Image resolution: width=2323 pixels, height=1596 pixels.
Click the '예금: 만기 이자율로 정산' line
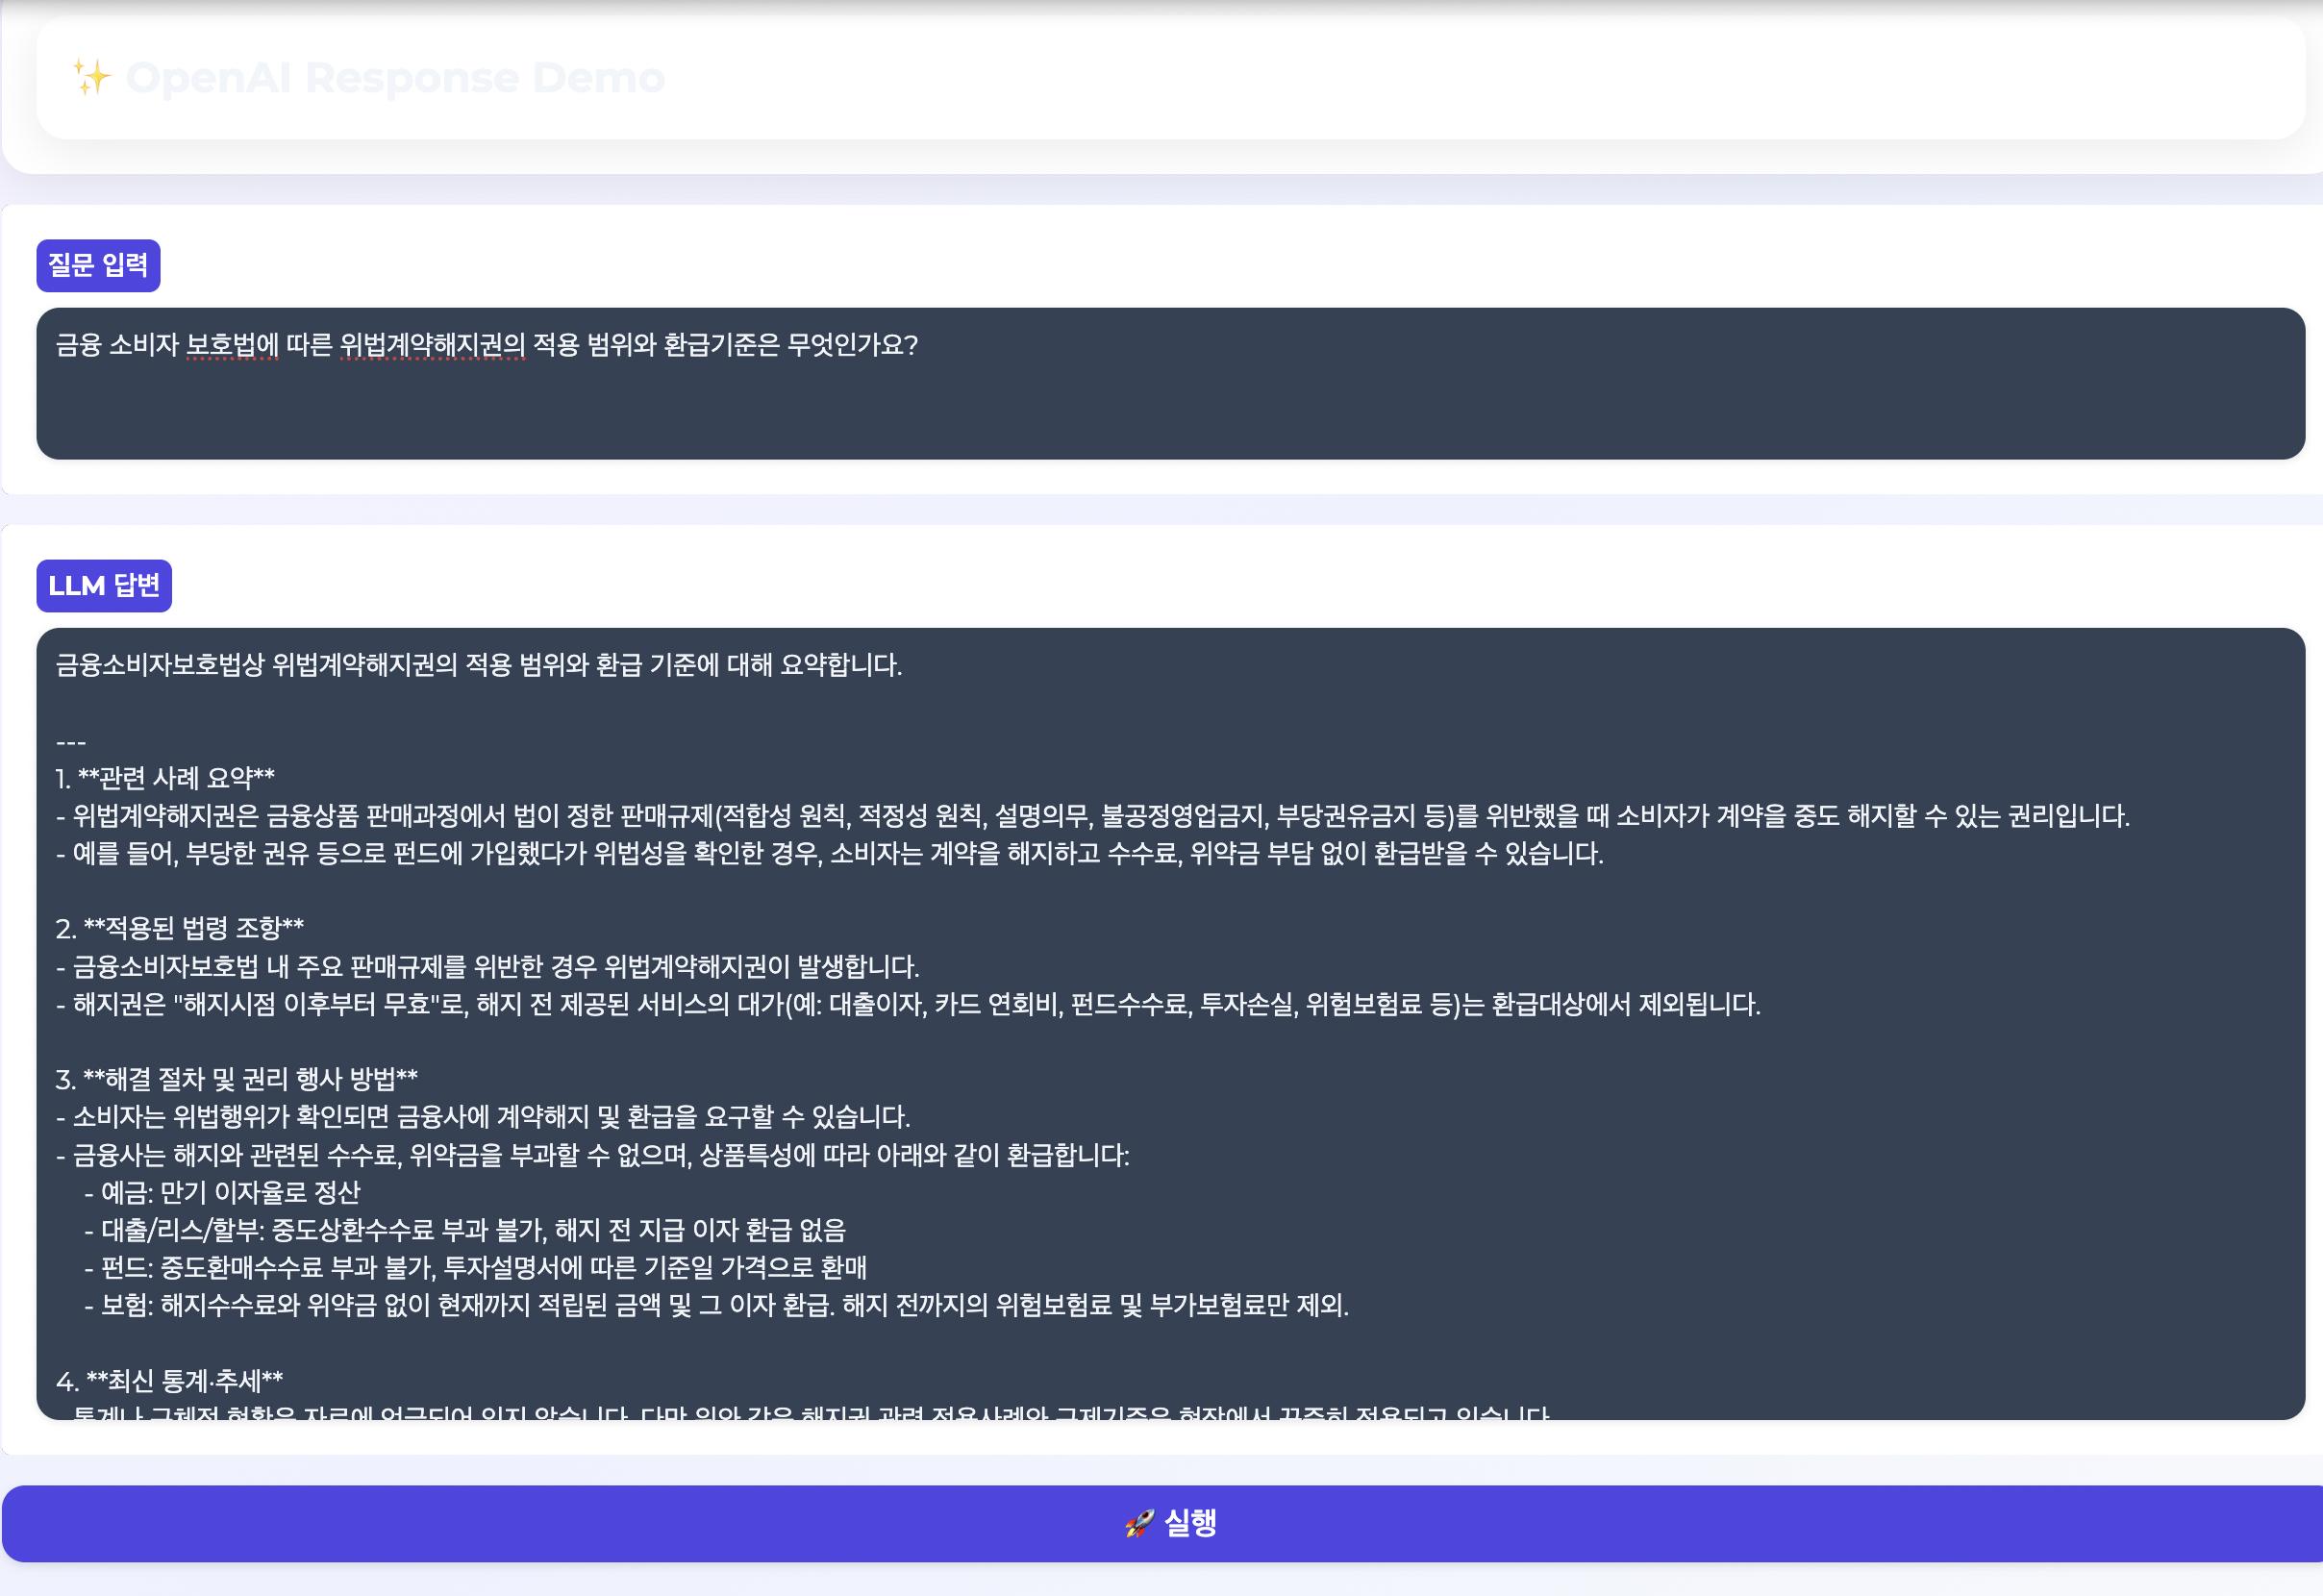(222, 1192)
